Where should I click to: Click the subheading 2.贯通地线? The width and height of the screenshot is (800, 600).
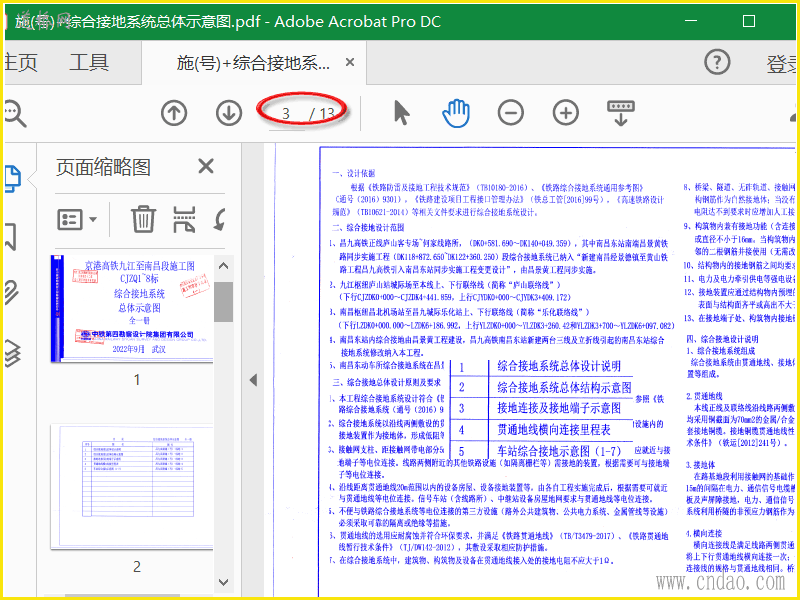704,396
